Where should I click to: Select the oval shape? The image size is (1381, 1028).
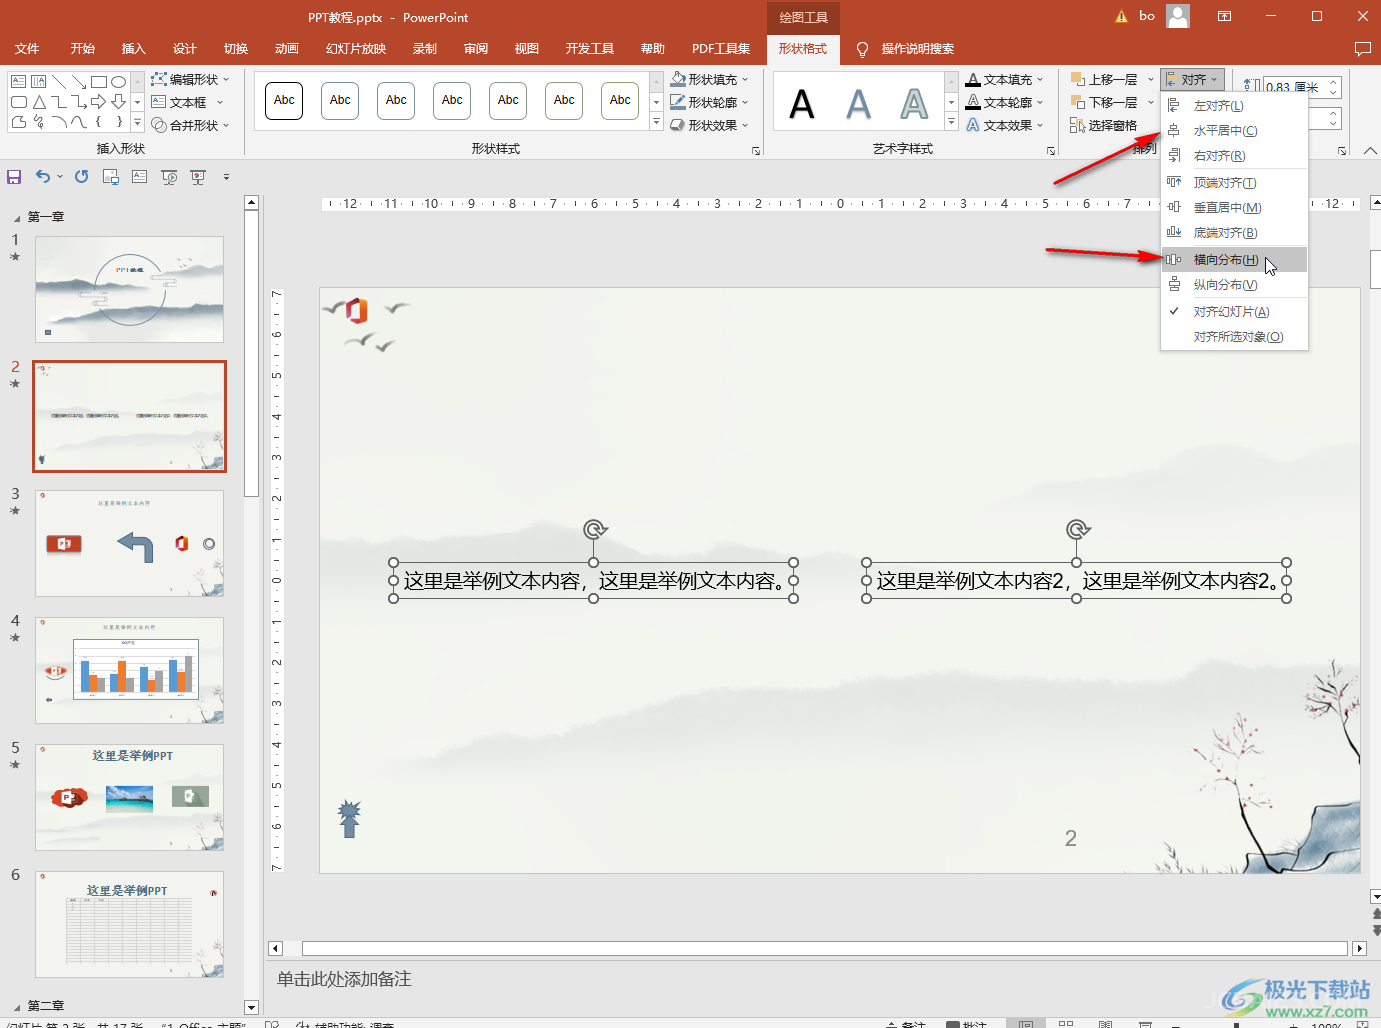119,82
